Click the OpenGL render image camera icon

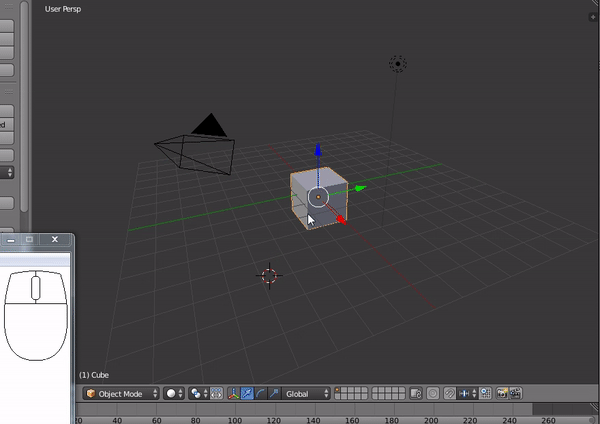(503, 394)
